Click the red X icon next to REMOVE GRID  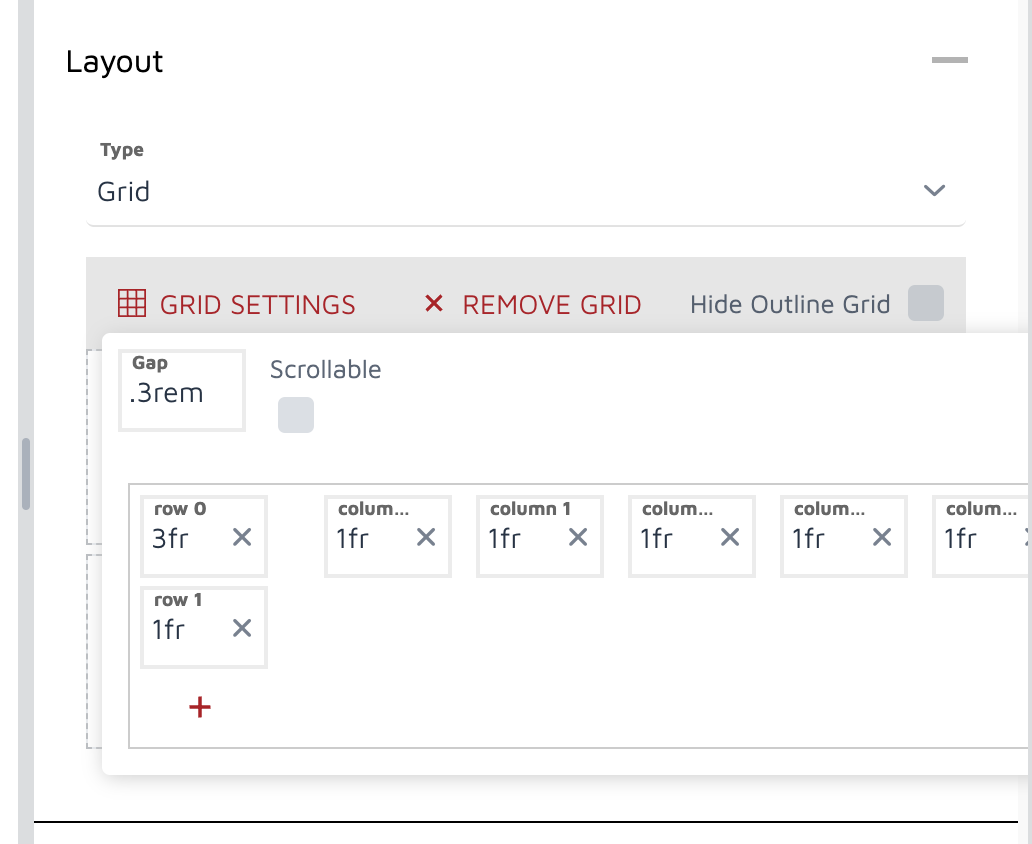tap(433, 304)
